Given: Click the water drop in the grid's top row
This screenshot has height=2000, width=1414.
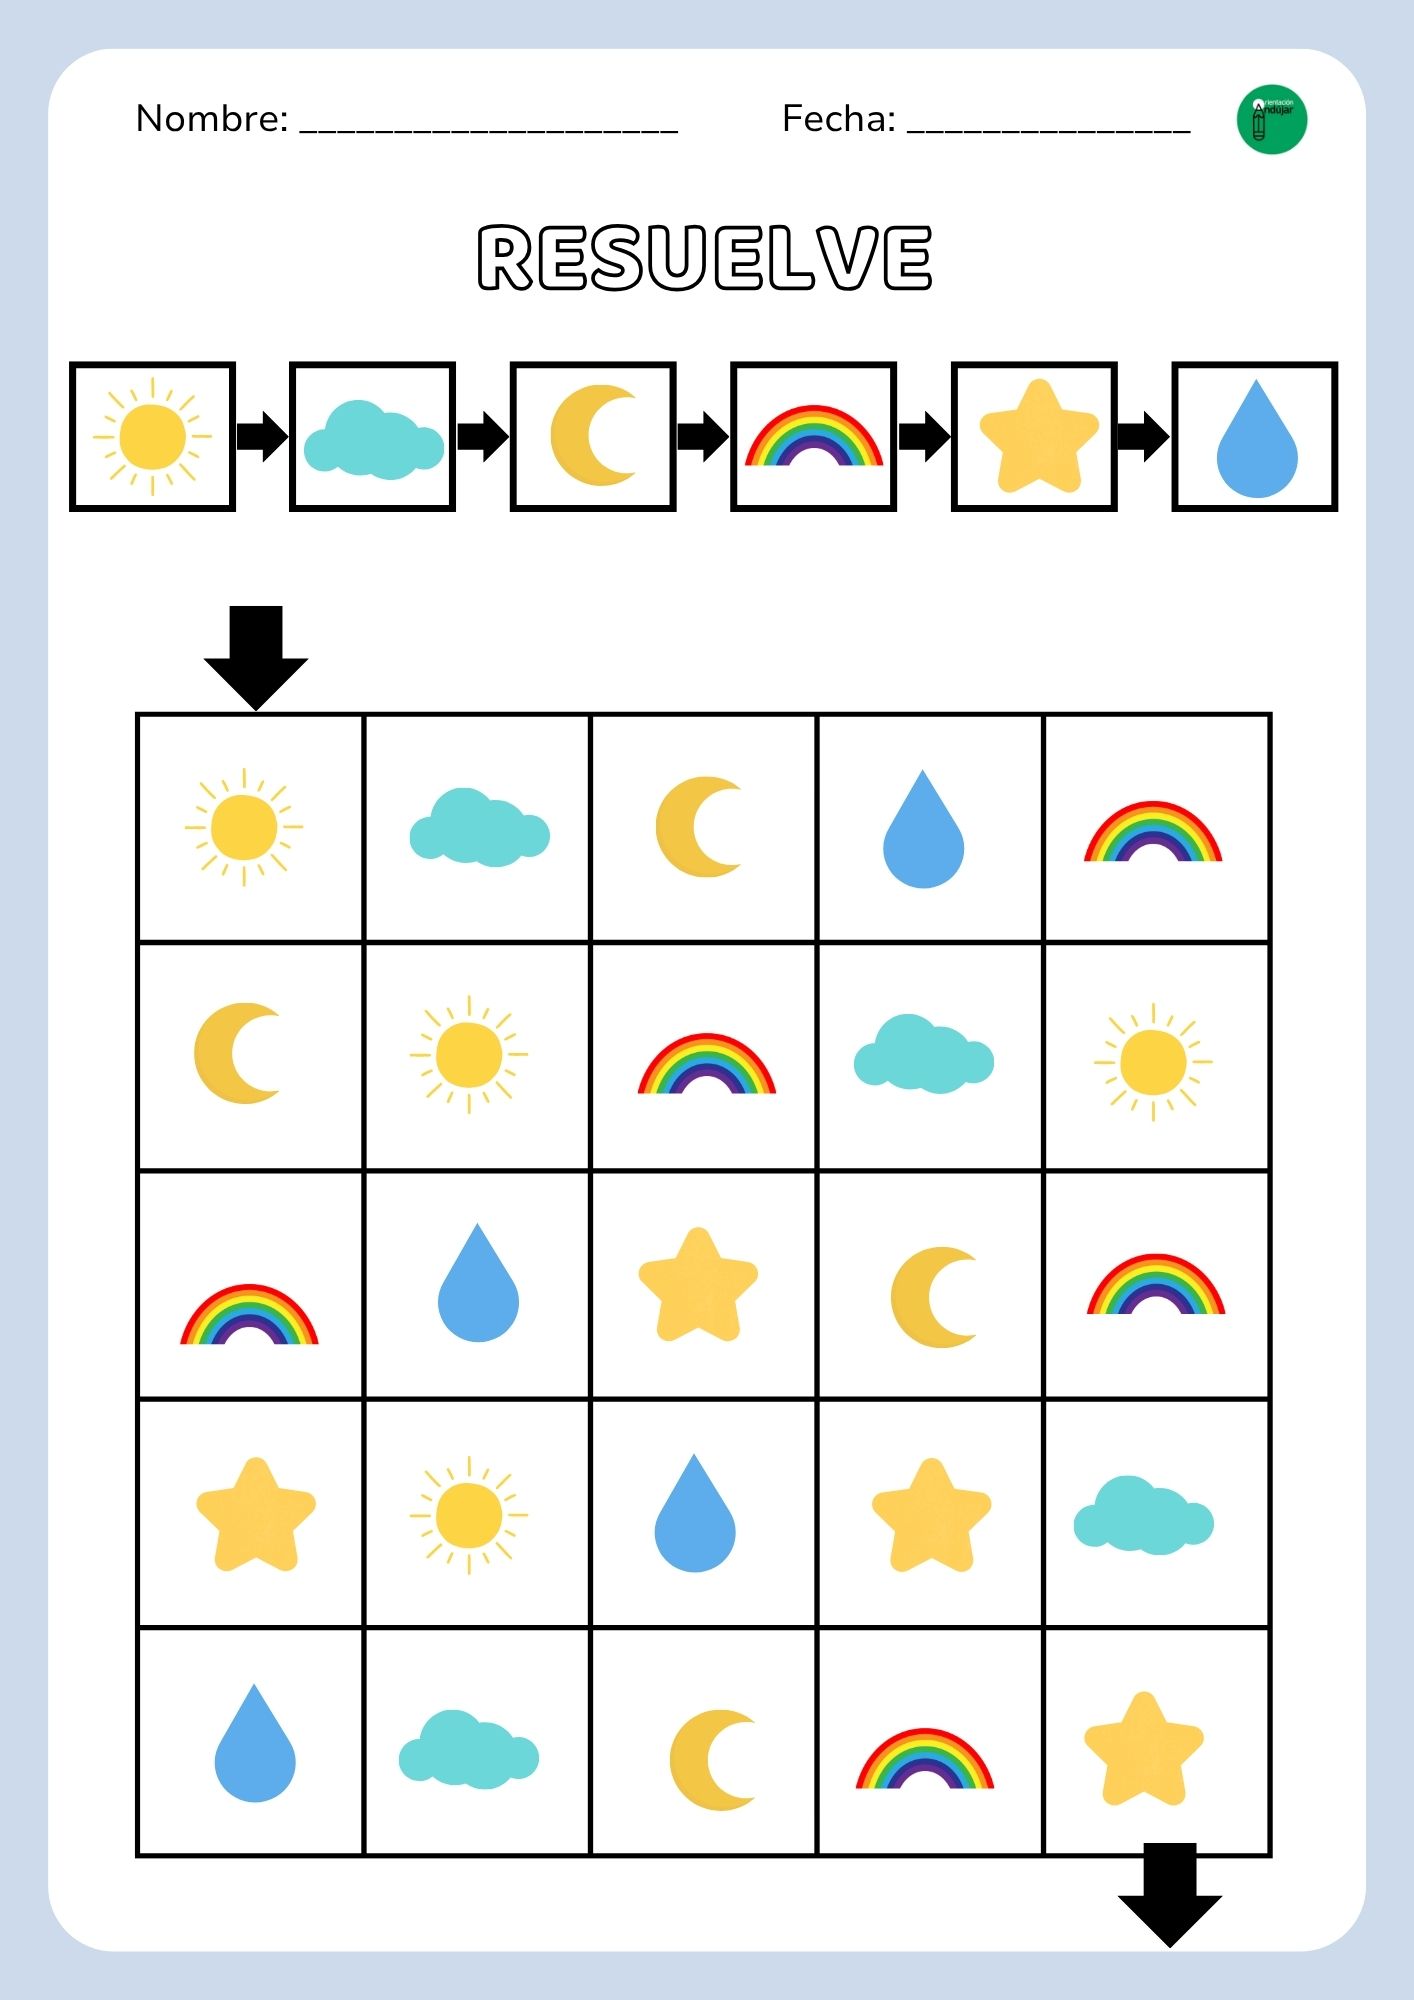Looking at the screenshot, I should click(x=923, y=828).
